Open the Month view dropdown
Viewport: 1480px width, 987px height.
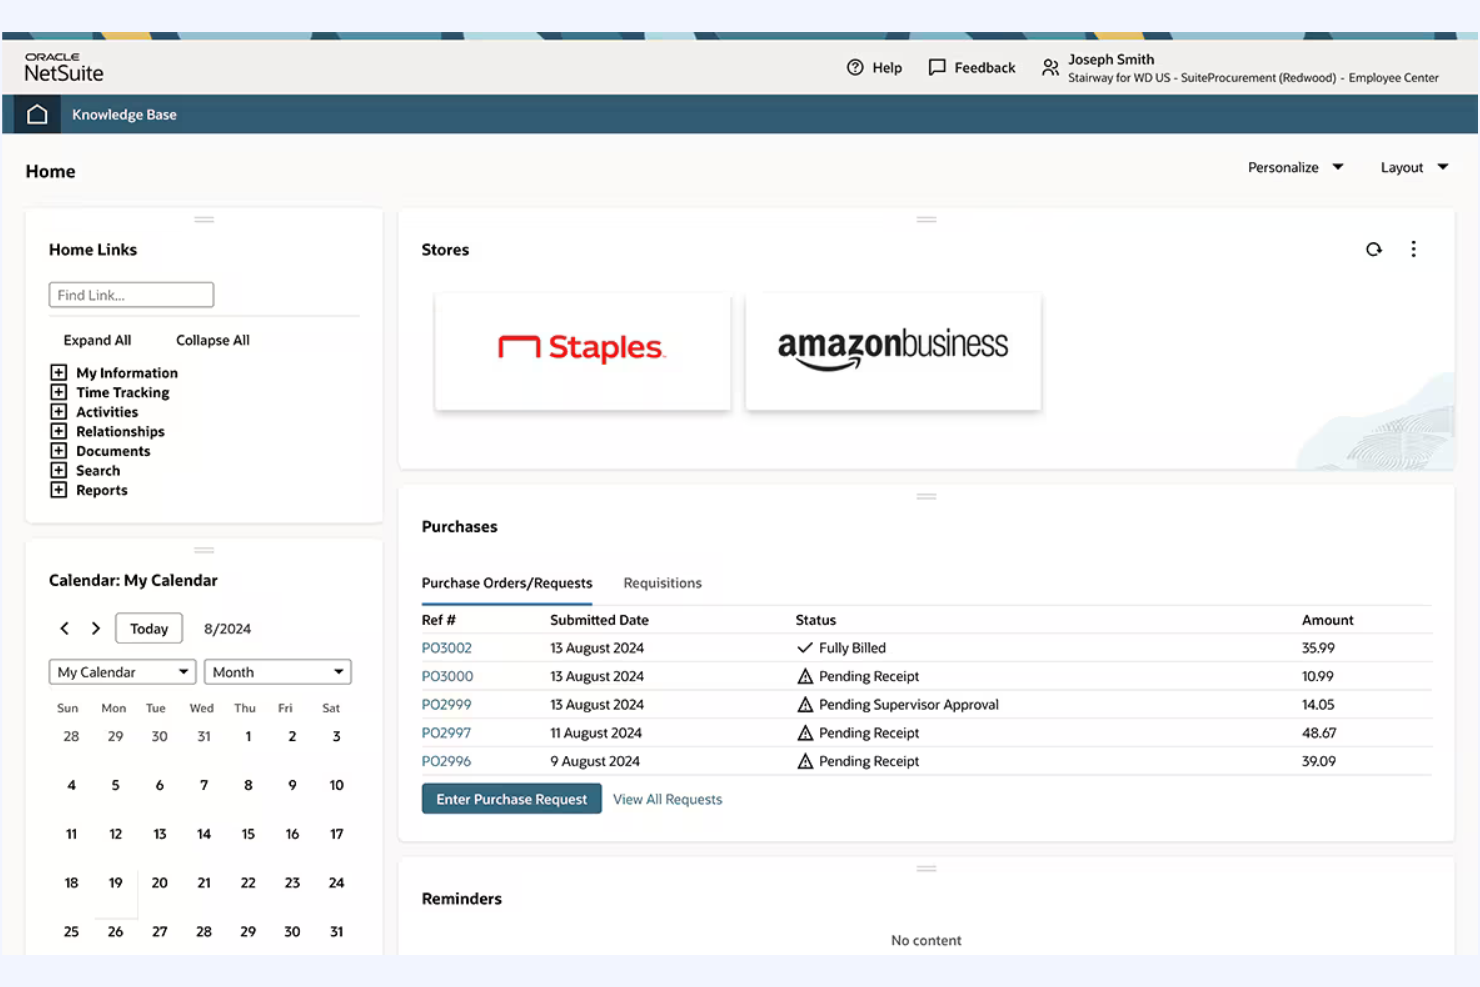click(277, 671)
